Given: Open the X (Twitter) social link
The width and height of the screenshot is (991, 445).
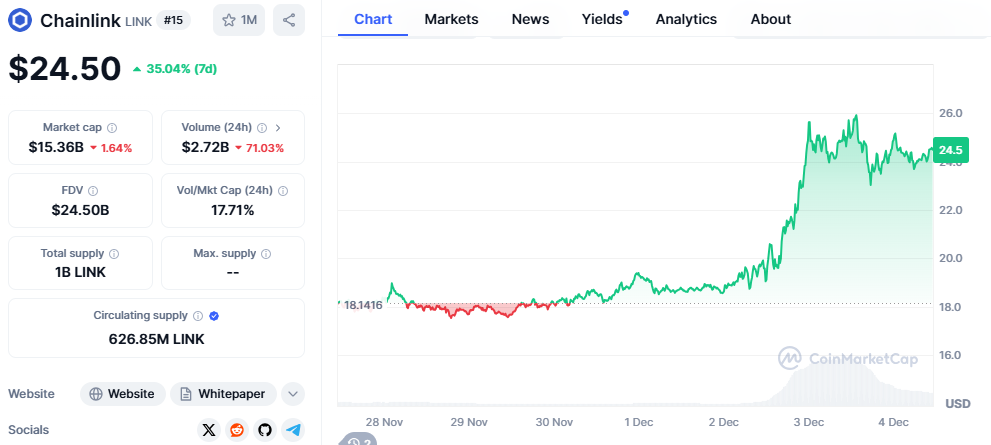Looking at the screenshot, I should pyautogui.click(x=209, y=430).
